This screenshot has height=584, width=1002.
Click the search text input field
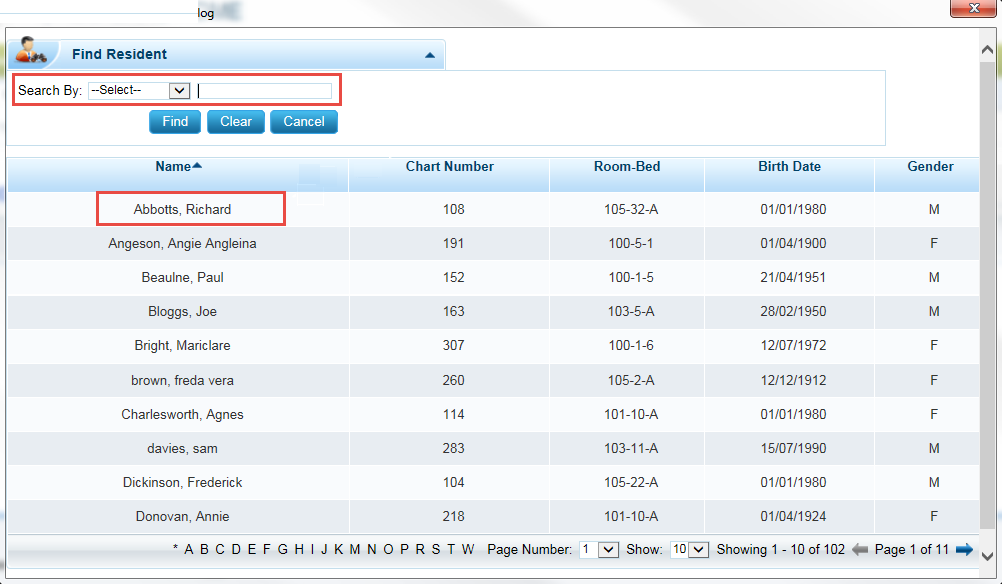point(265,91)
